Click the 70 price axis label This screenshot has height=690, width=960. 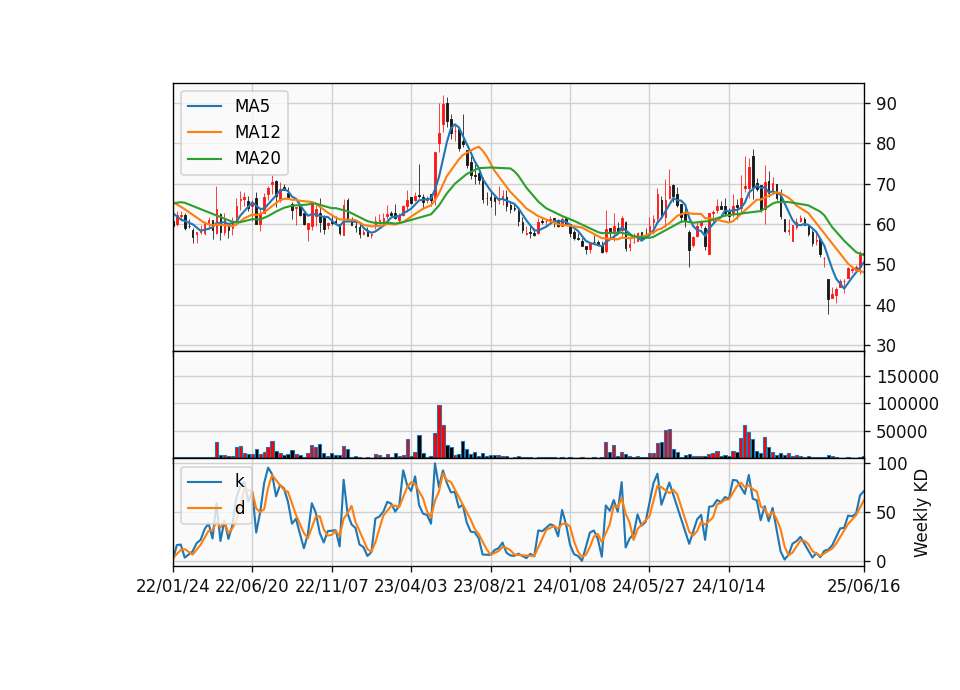[887, 184]
